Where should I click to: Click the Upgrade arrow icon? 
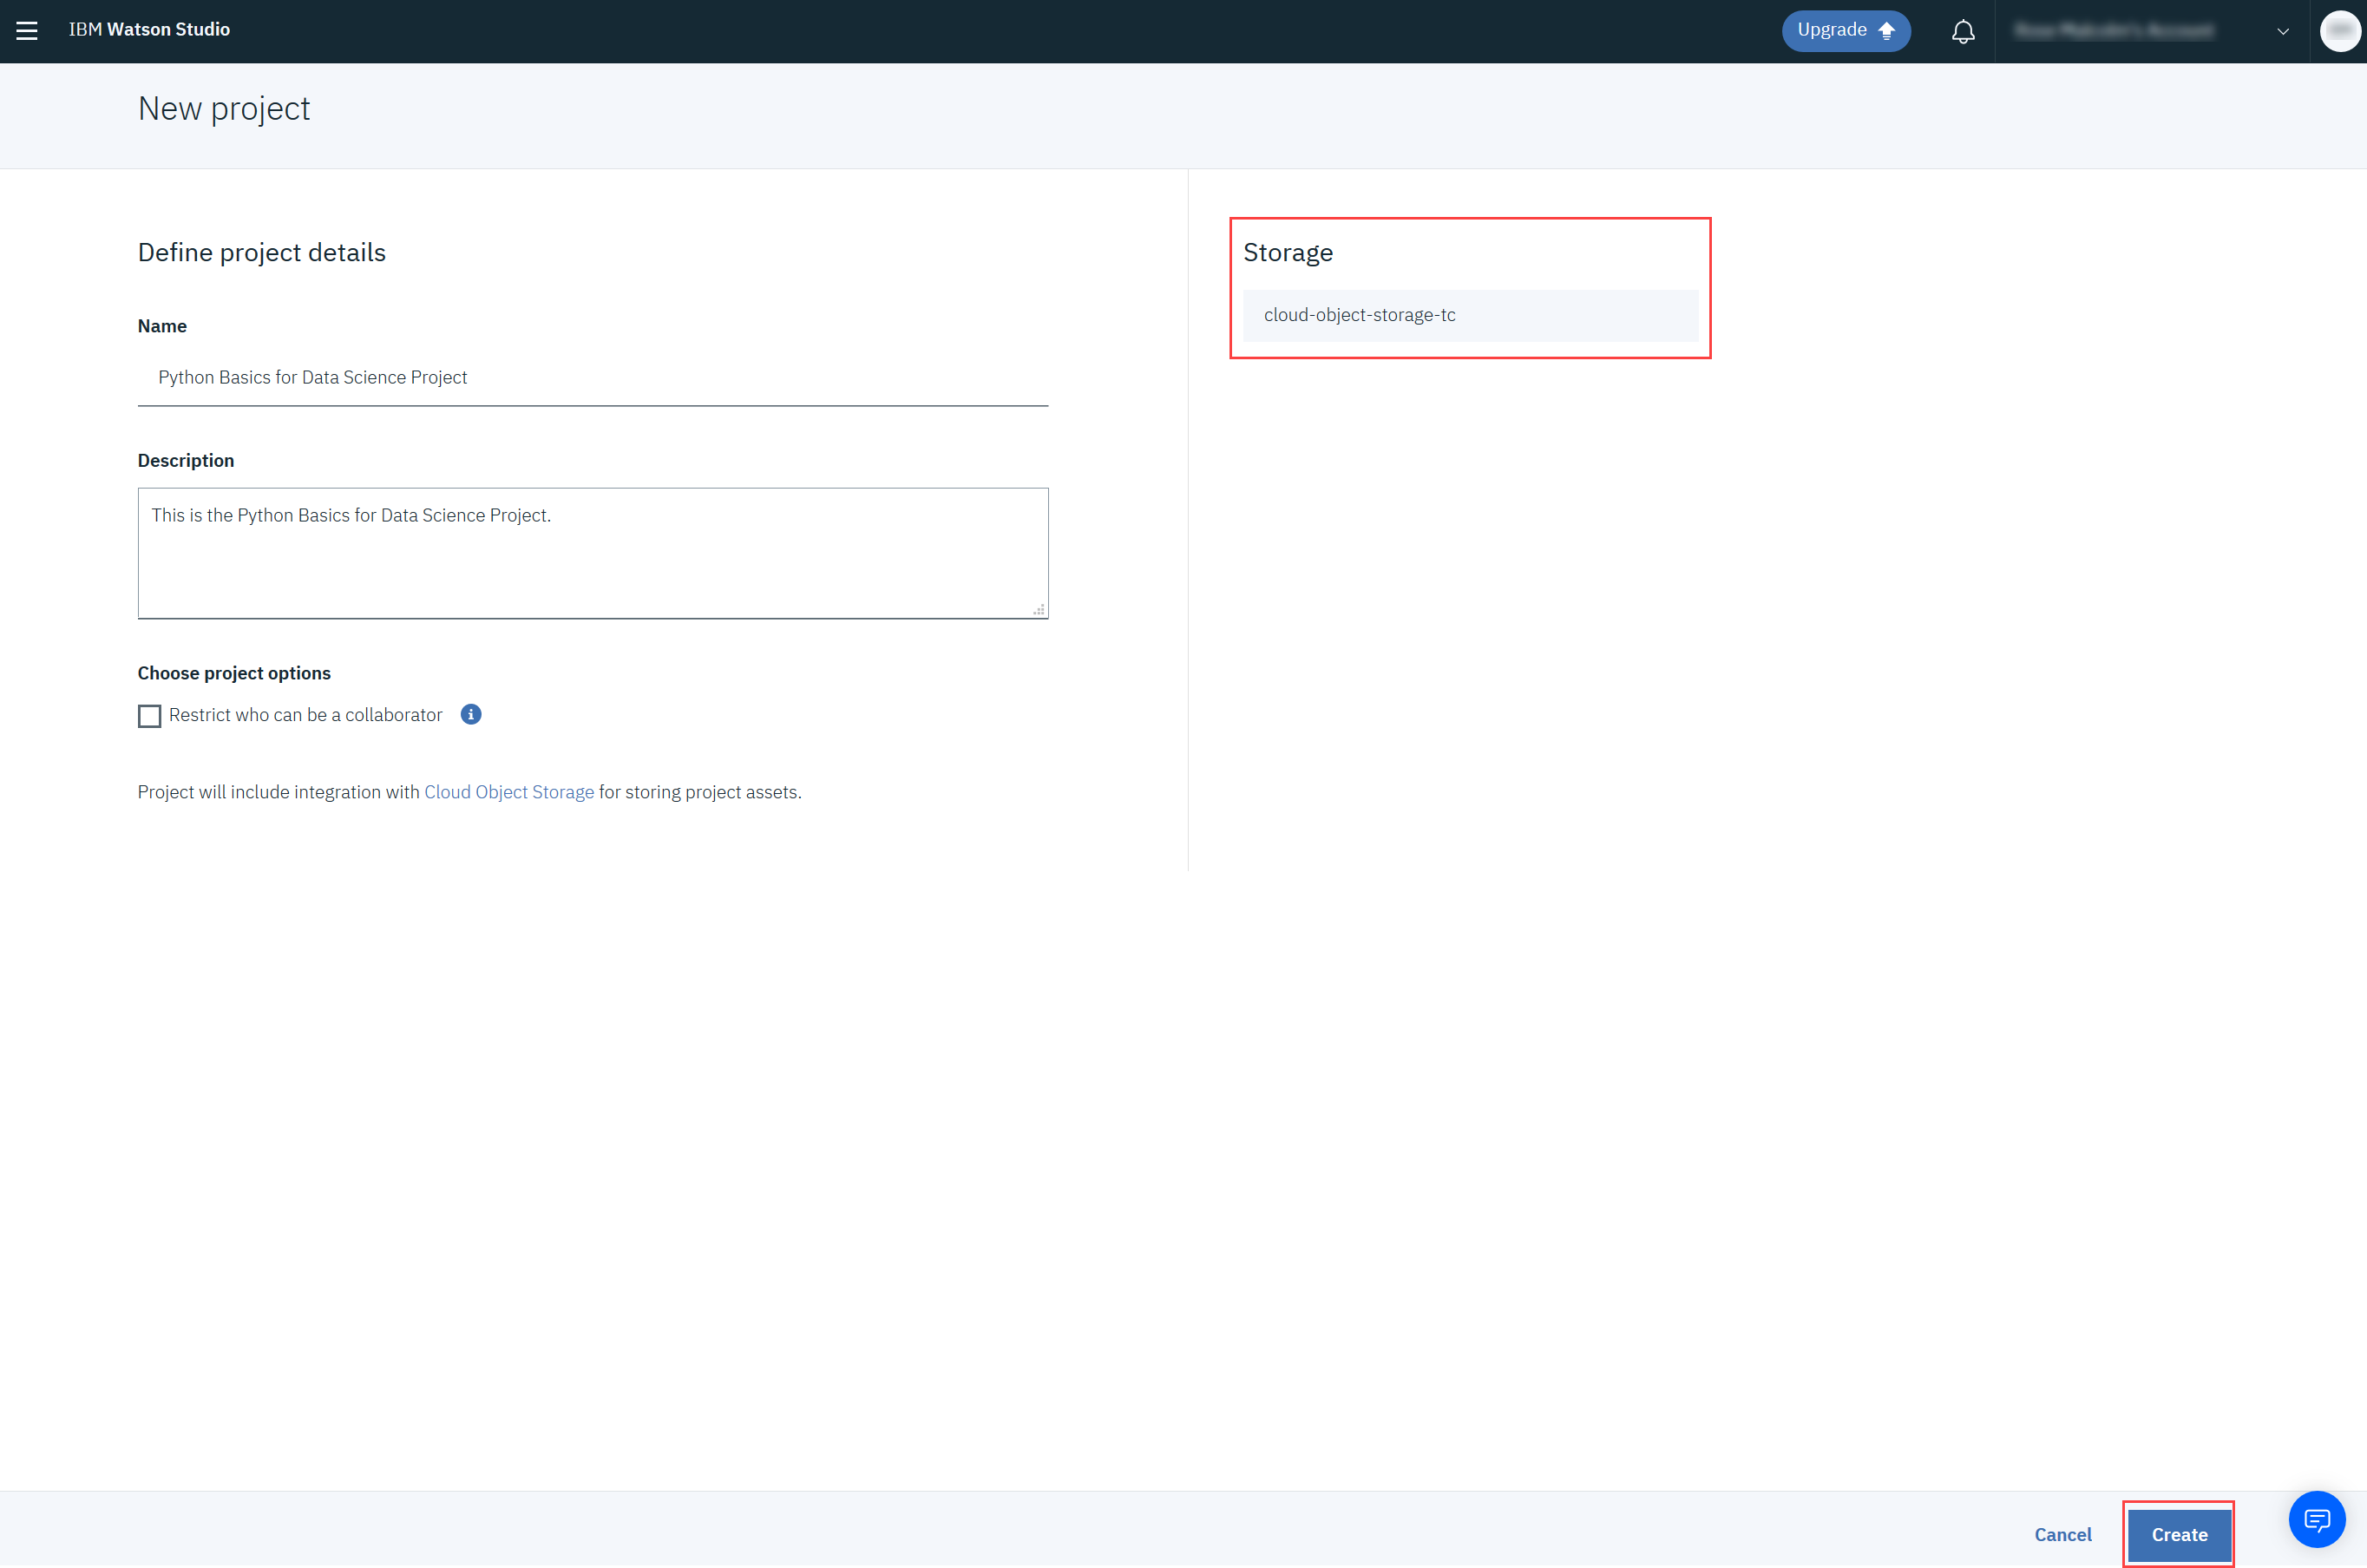(x=1887, y=31)
